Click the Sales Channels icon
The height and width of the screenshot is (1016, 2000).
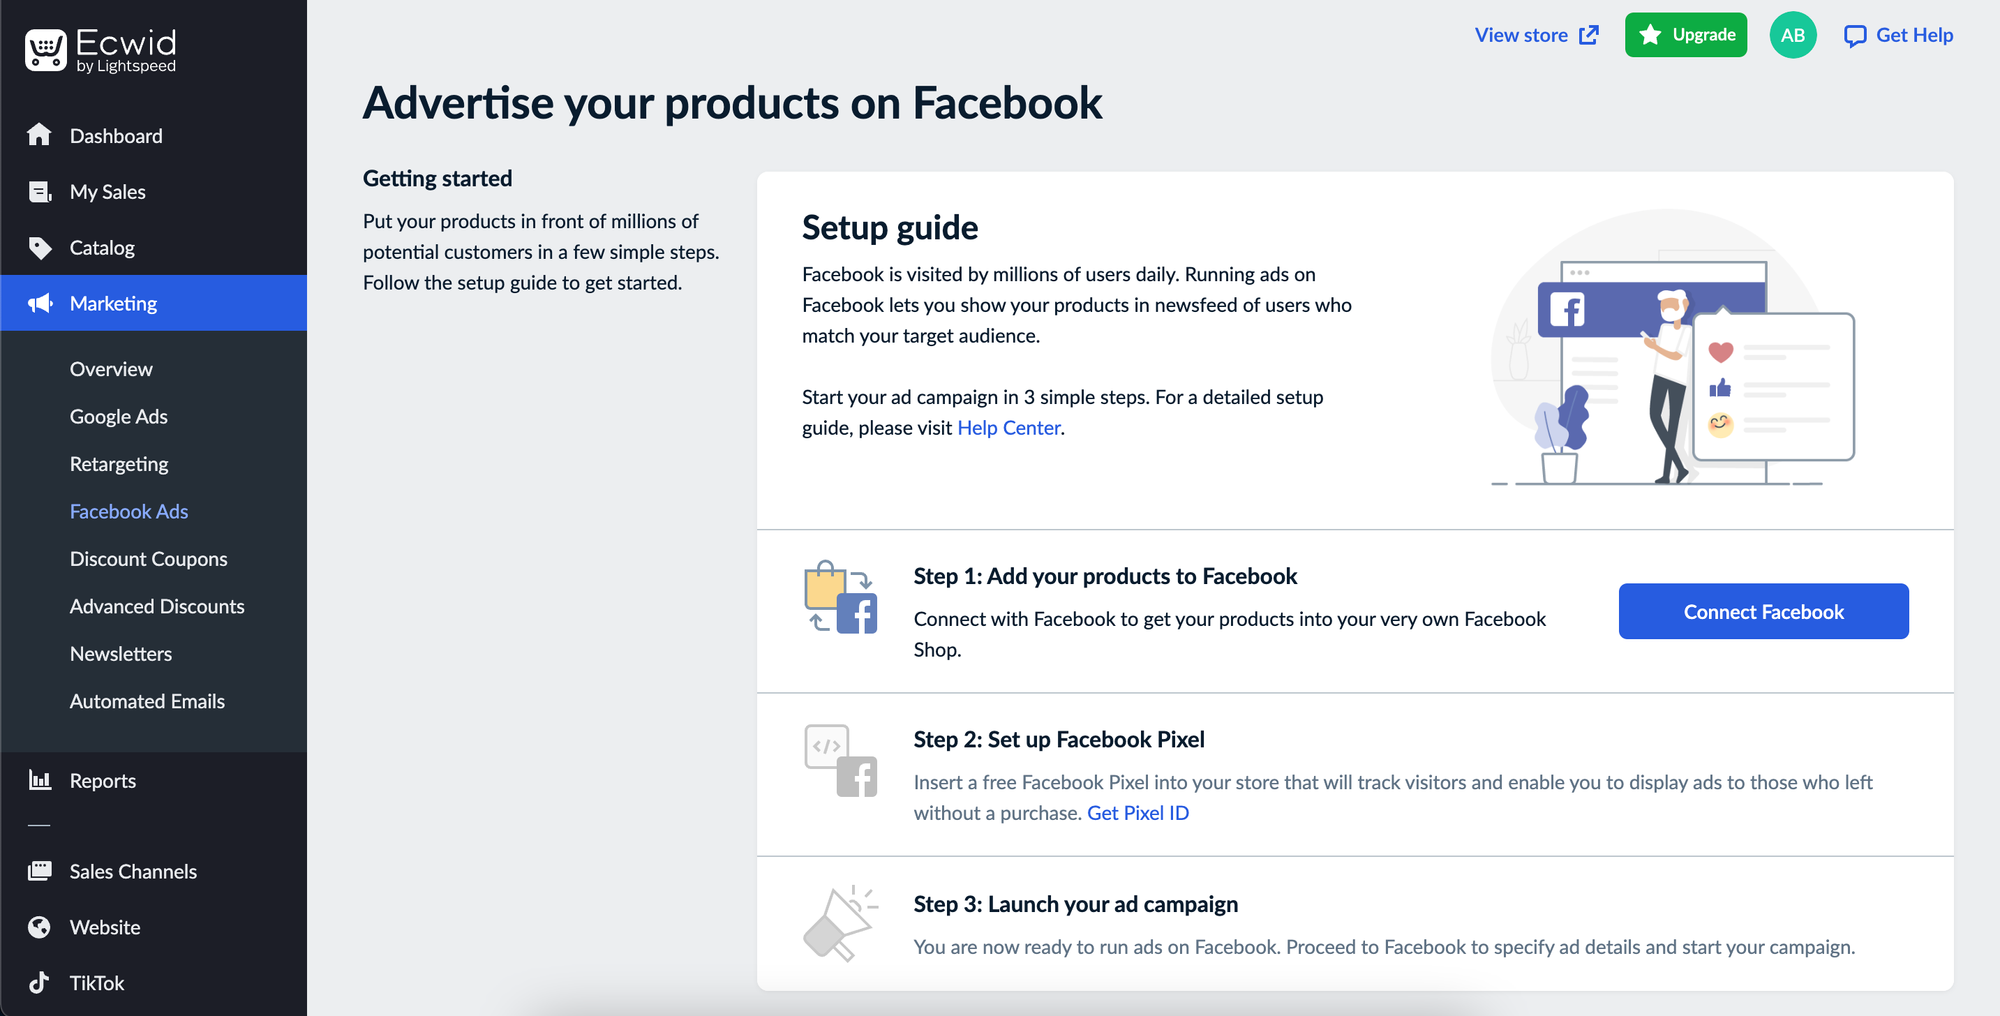(40, 871)
